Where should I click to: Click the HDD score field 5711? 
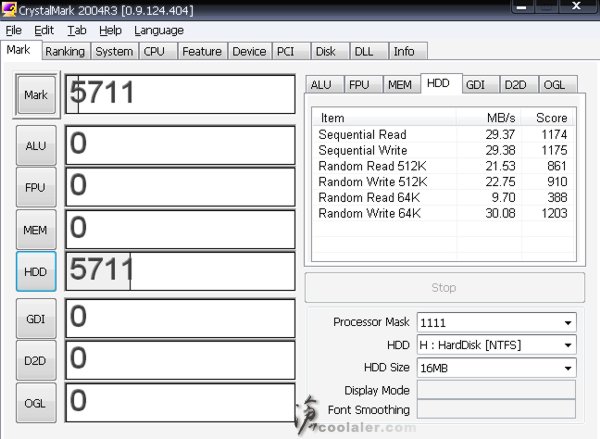pyautogui.click(x=181, y=271)
